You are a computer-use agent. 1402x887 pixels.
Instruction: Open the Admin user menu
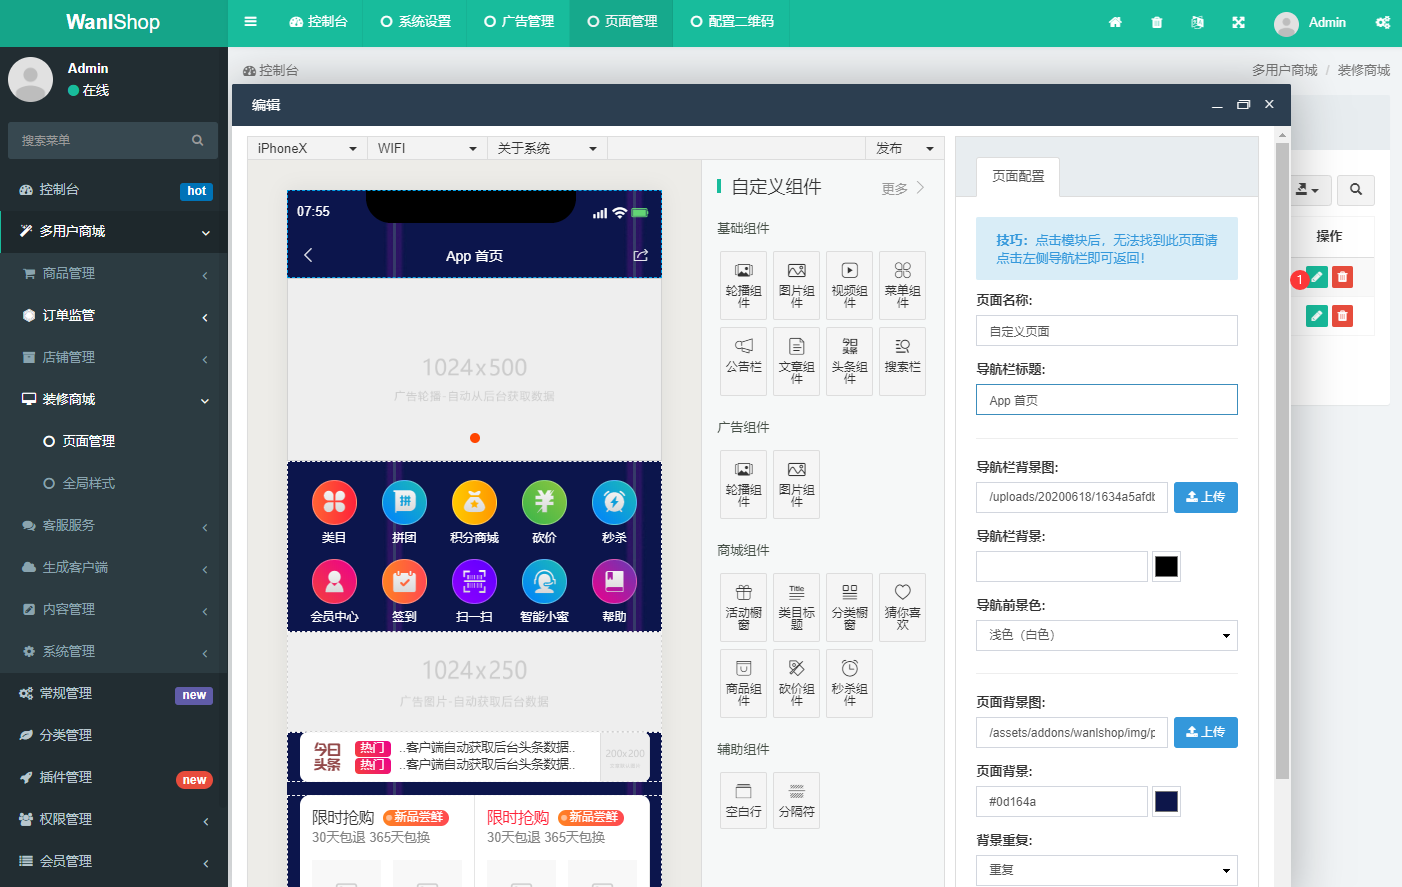pos(1310,22)
